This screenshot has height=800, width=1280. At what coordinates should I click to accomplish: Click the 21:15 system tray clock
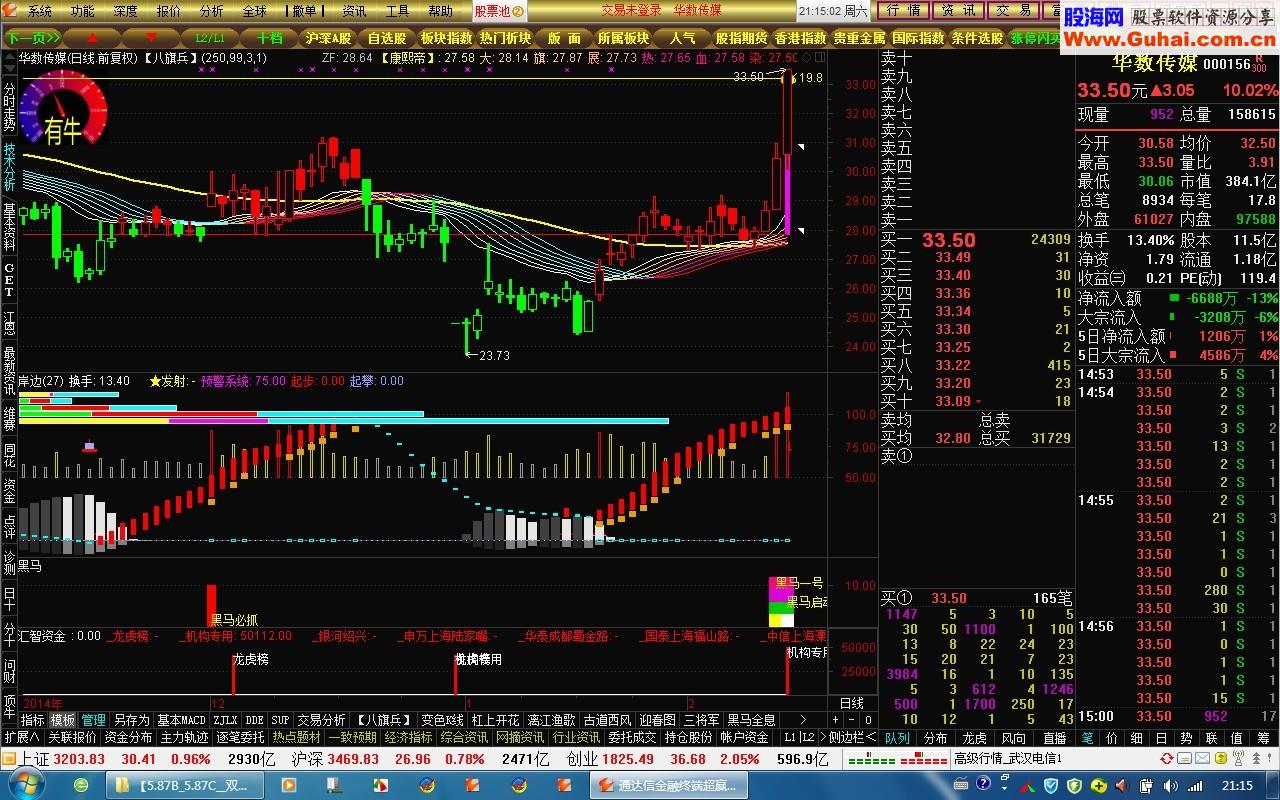pos(1236,785)
